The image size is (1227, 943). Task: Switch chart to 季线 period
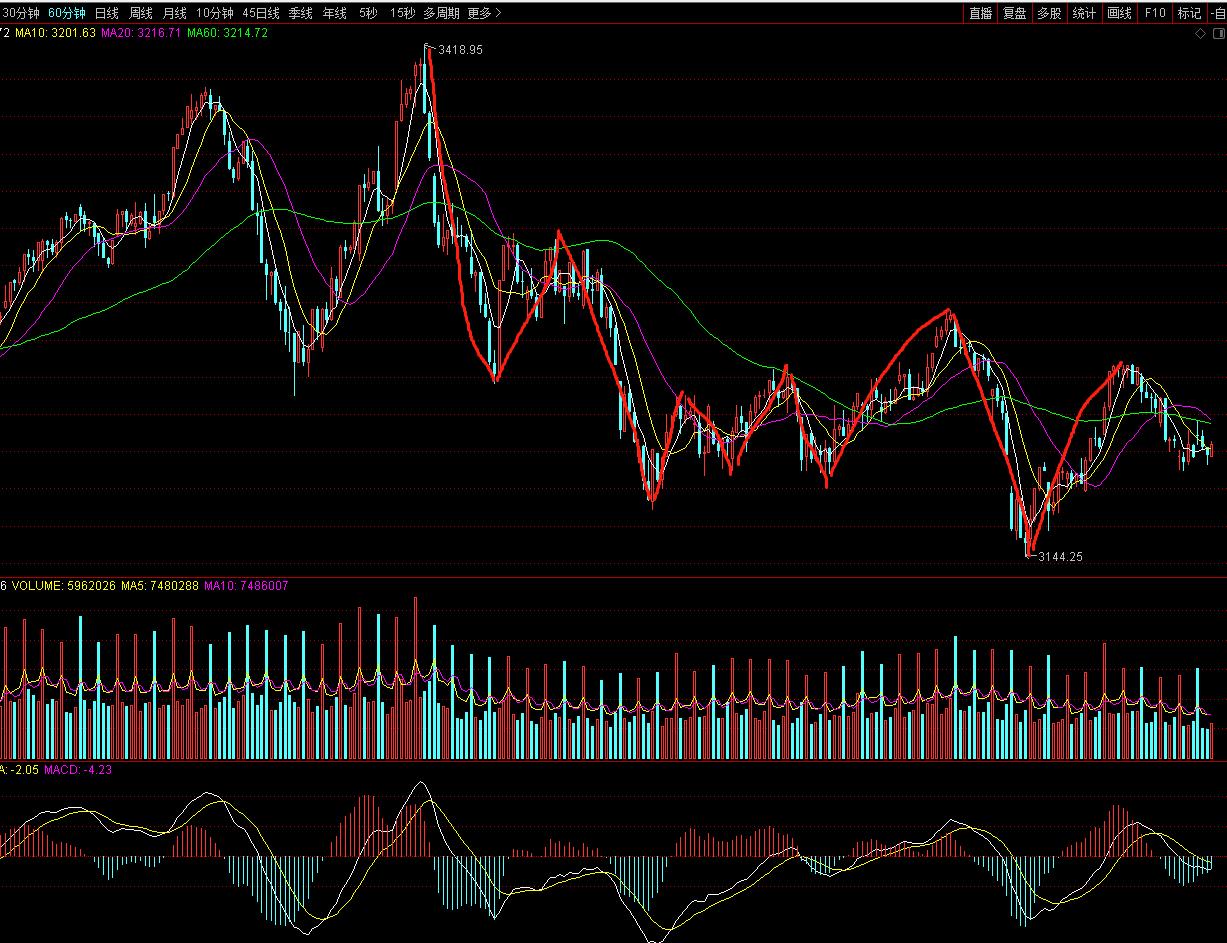click(300, 13)
